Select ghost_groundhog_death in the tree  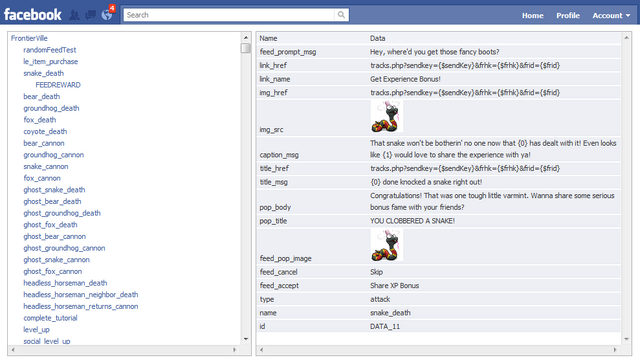(62, 213)
